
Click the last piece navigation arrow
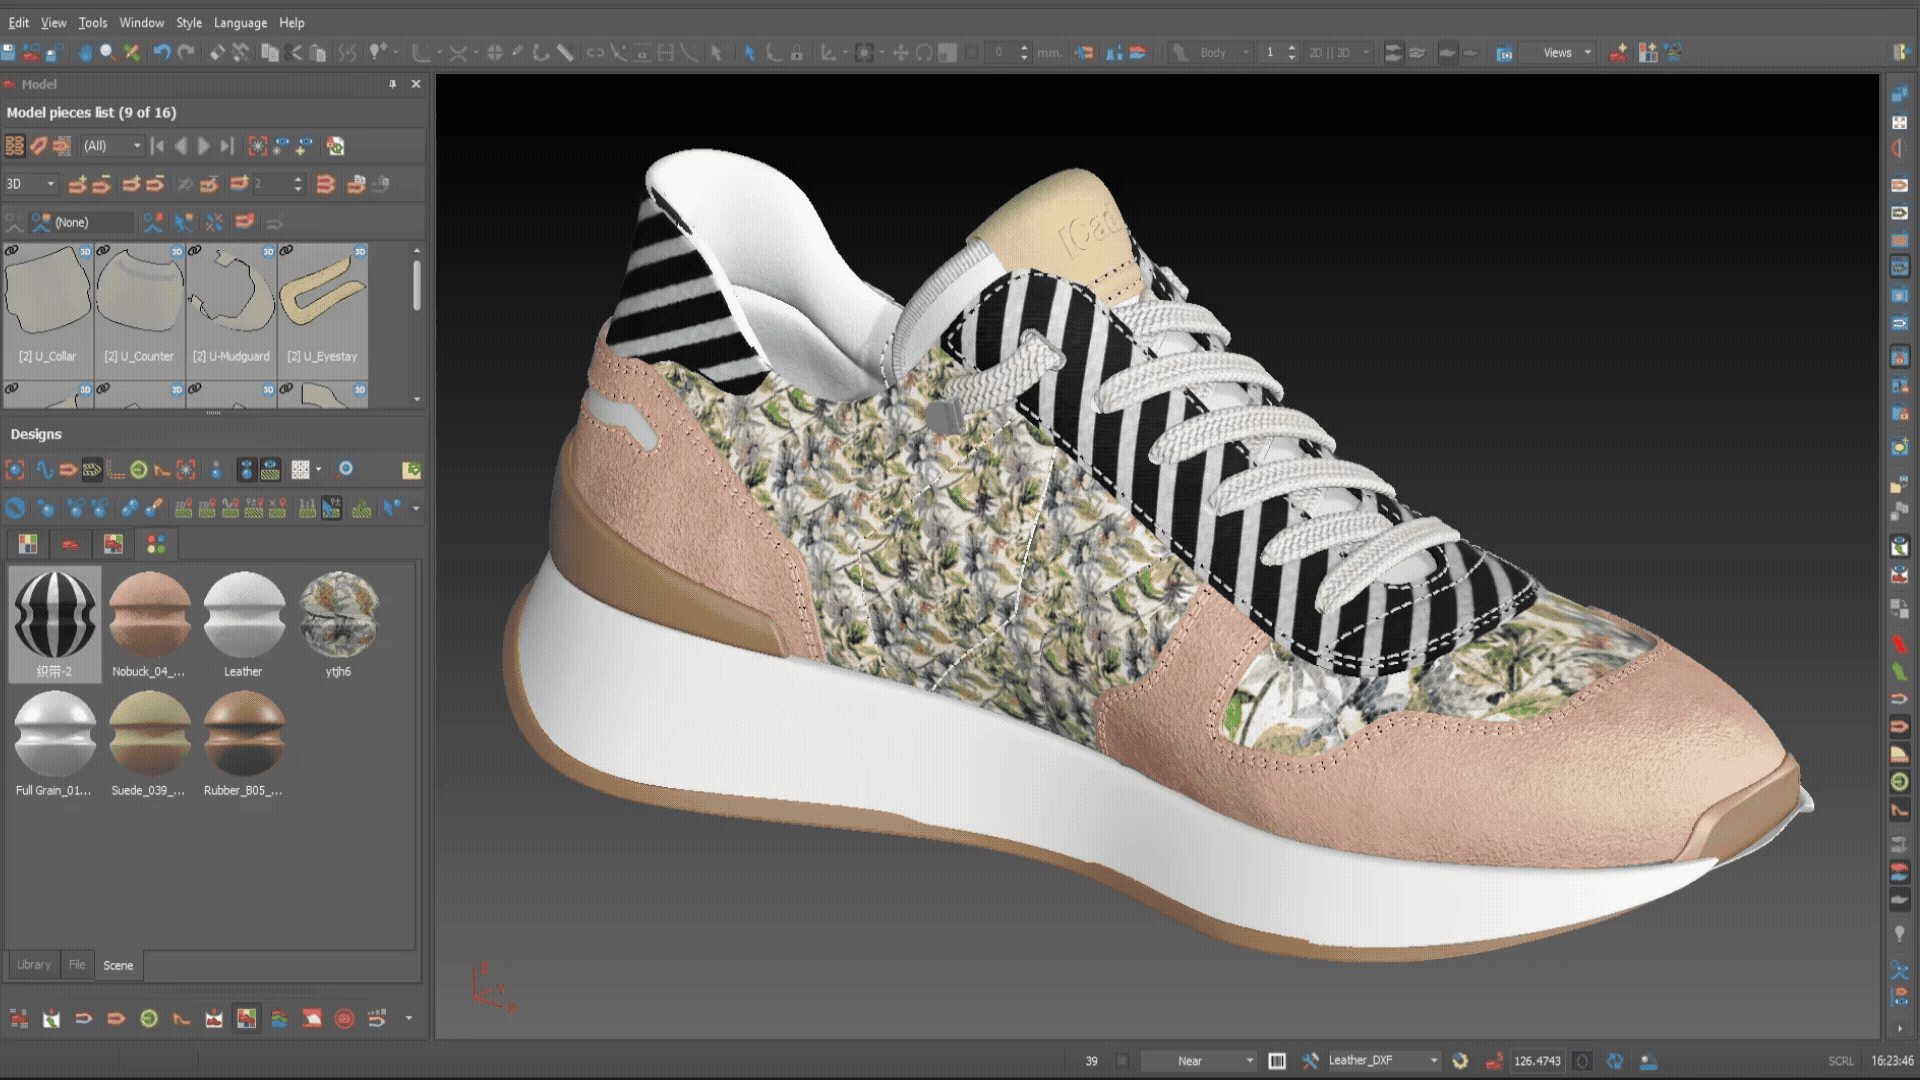pos(227,146)
